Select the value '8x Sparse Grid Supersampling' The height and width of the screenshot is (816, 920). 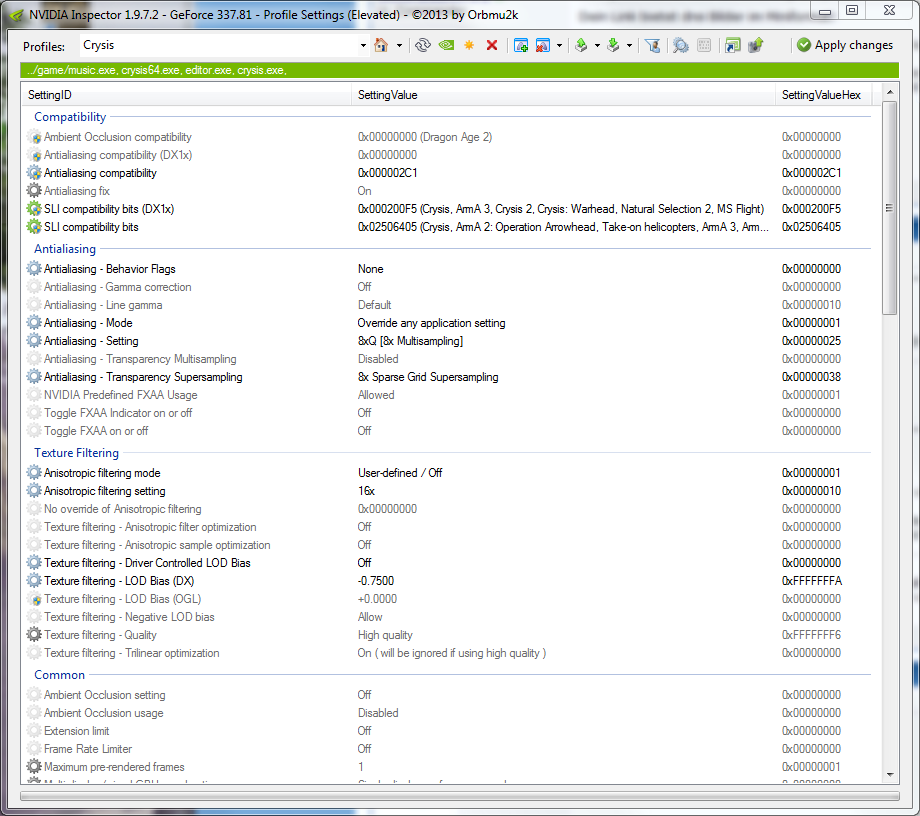[x=428, y=377]
